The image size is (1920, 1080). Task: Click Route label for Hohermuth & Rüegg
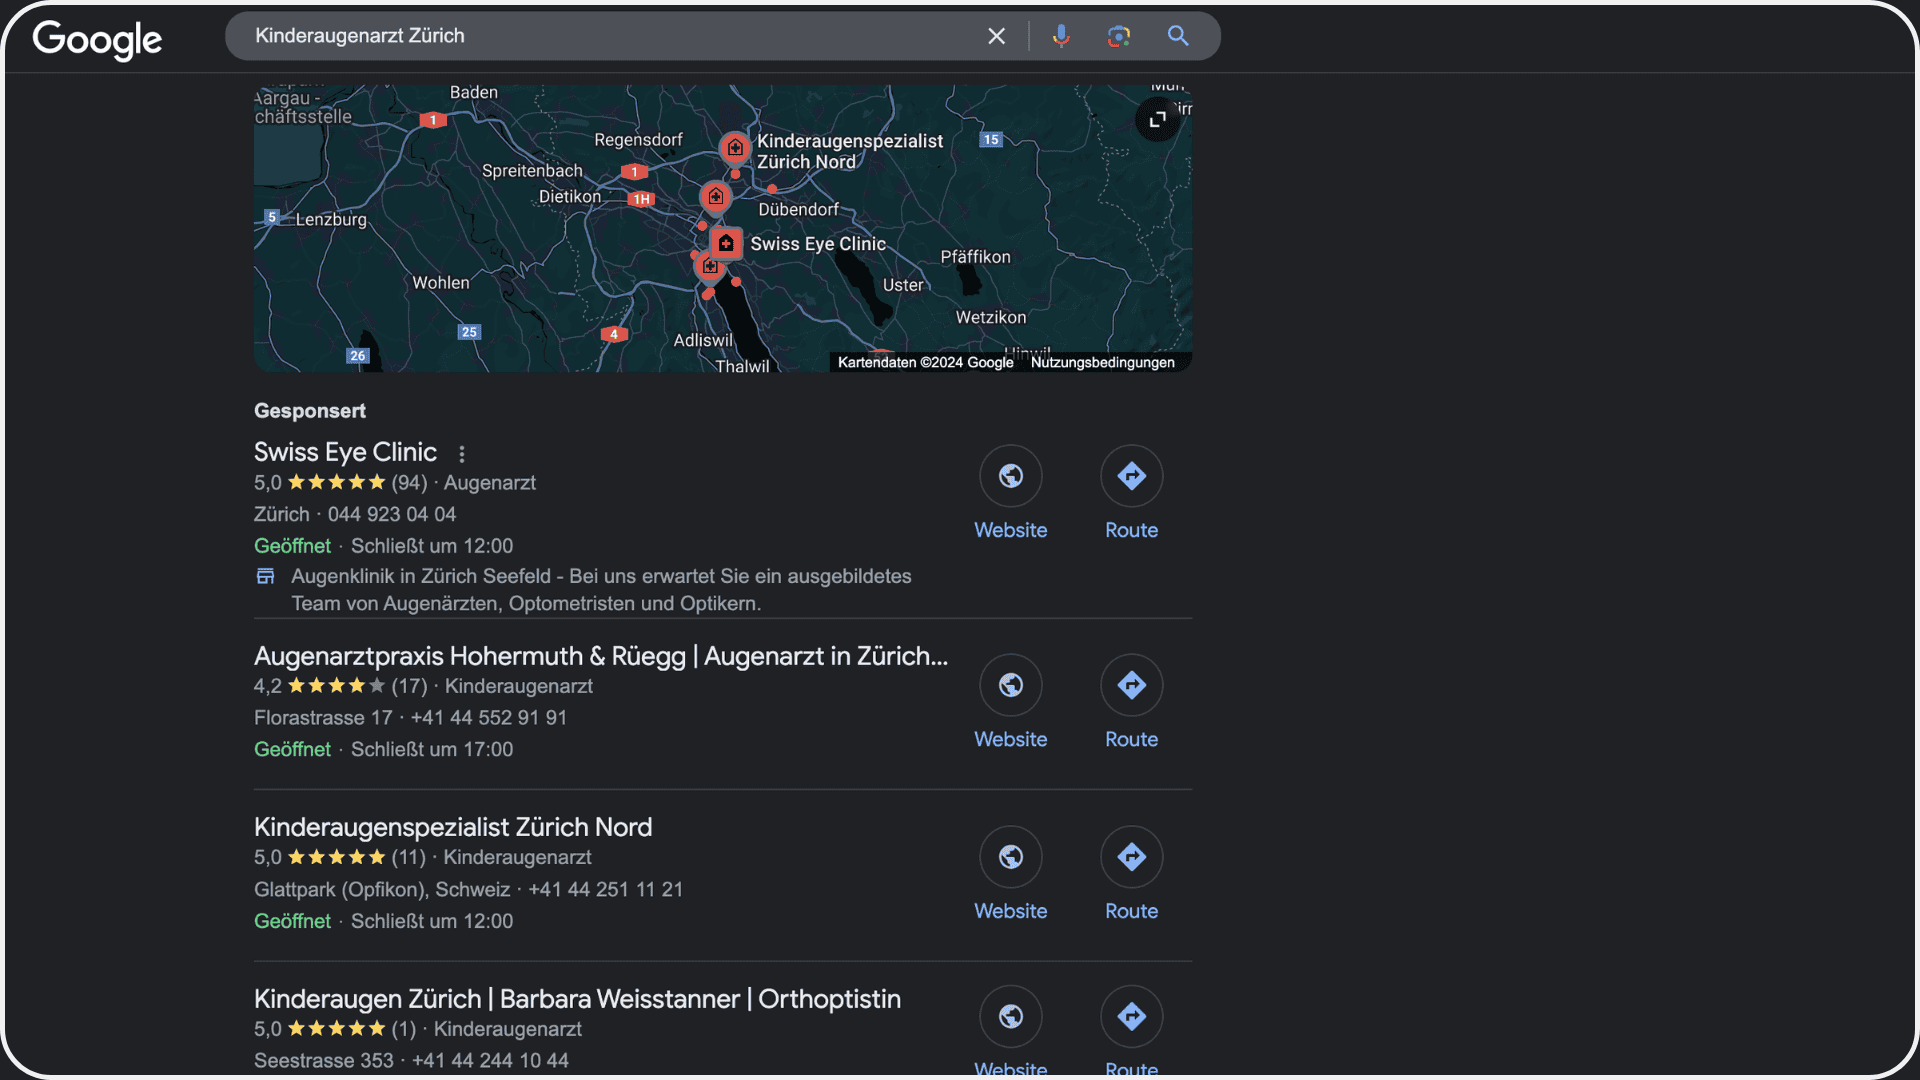(x=1131, y=739)
